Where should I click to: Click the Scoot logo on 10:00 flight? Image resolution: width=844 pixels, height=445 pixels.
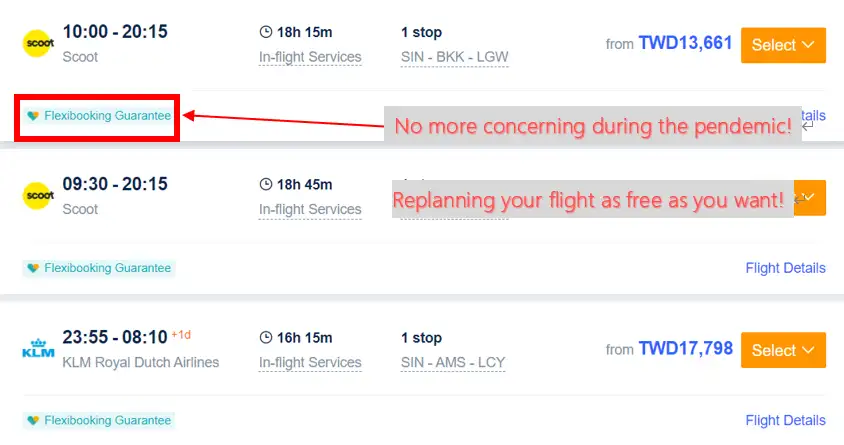click(38, 44)
